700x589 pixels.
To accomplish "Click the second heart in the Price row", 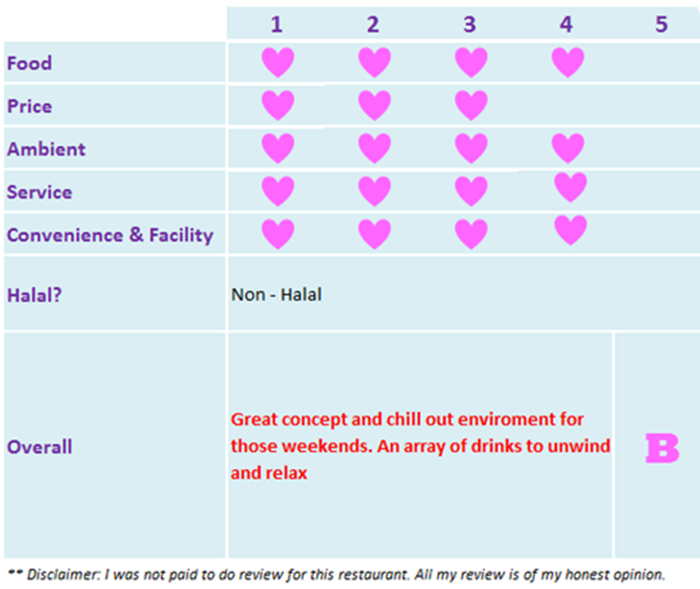I will (x=374, y=105).
